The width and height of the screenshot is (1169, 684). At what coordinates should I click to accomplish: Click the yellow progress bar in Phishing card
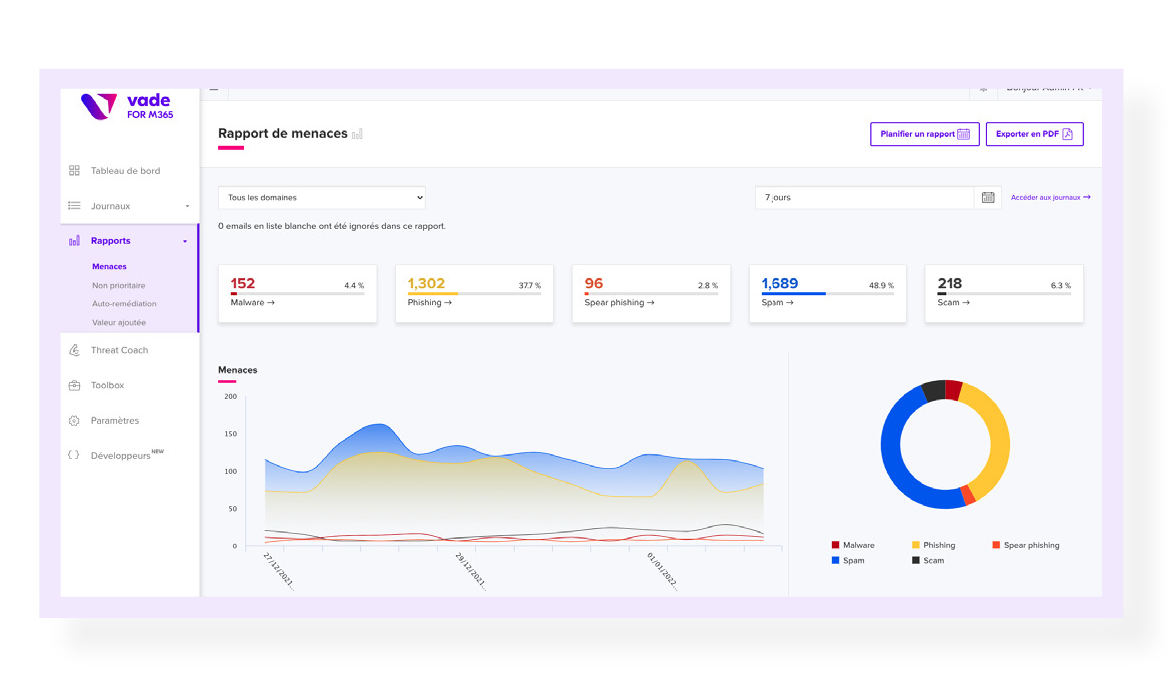(x=432, y=294)
